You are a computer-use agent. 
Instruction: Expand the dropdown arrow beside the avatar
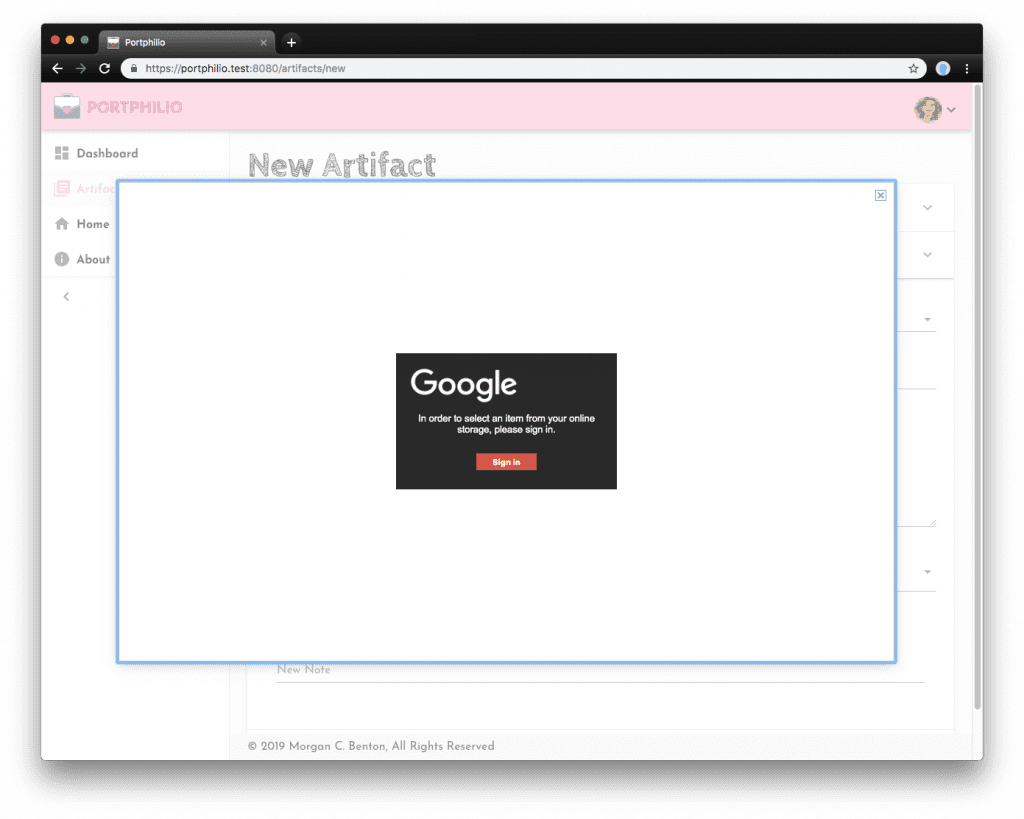click(x=952, y=110)
